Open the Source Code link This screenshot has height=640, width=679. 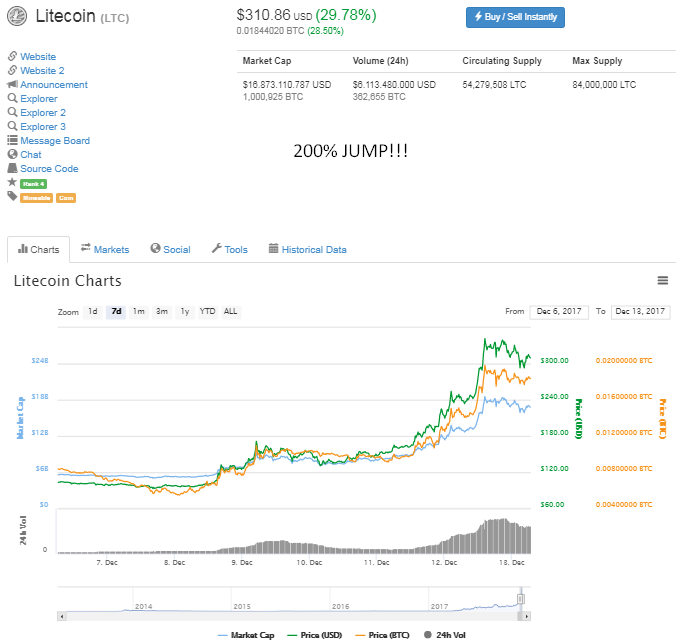tap(49, 168)
